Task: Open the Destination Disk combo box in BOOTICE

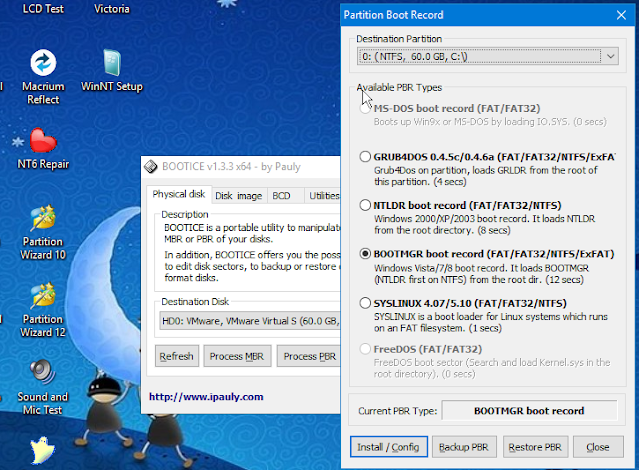Action: (249, 321)
